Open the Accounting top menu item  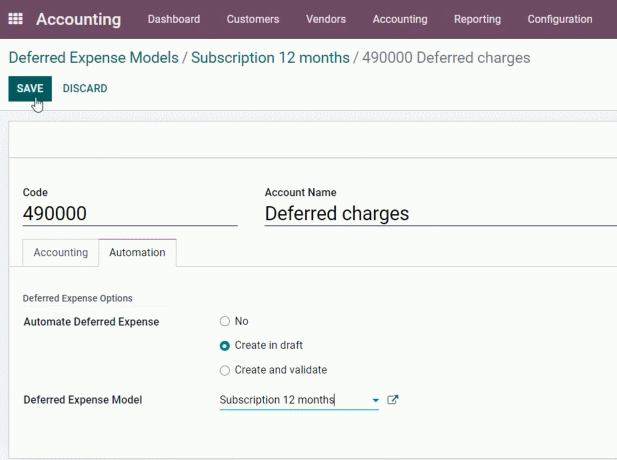click(x=400, y=19)
